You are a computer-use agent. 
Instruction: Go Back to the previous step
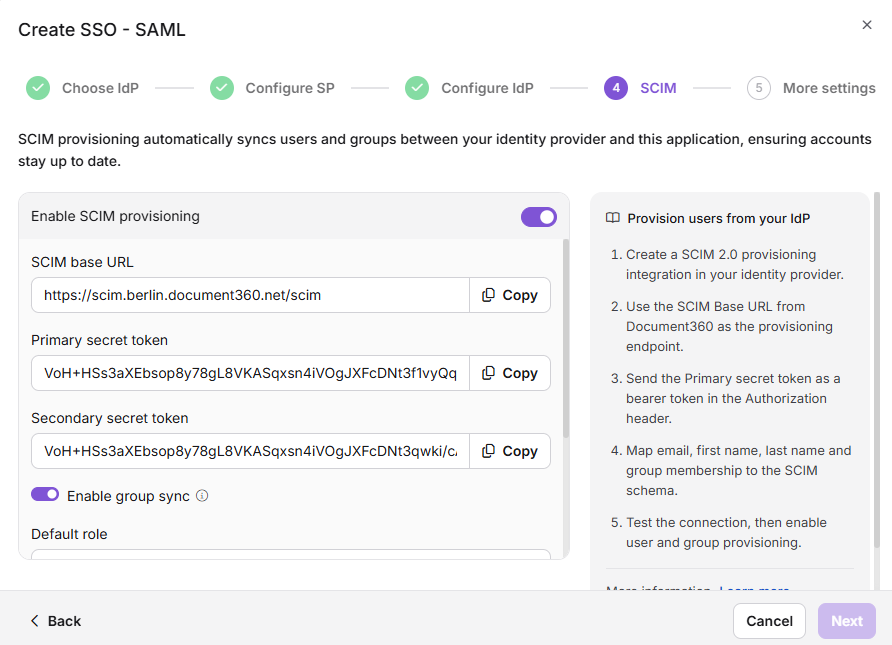pos(56,621)
